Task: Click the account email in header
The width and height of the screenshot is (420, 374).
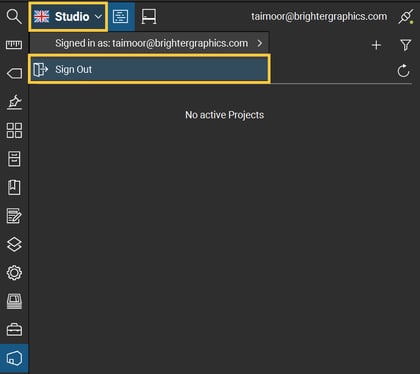Action: 319,16
